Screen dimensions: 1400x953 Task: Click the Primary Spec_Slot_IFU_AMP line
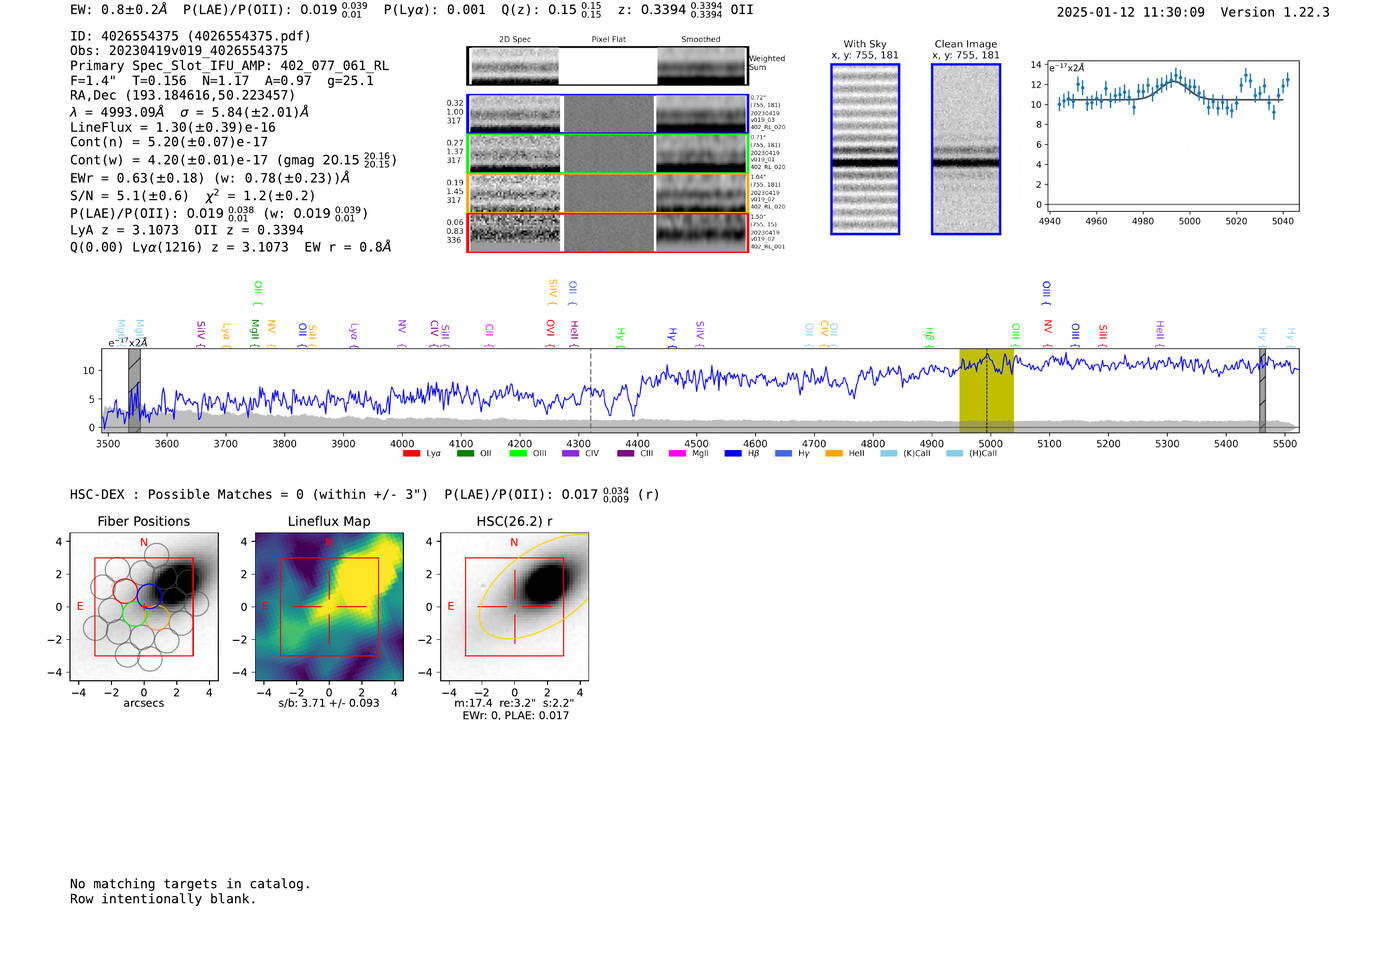(229, 65)
